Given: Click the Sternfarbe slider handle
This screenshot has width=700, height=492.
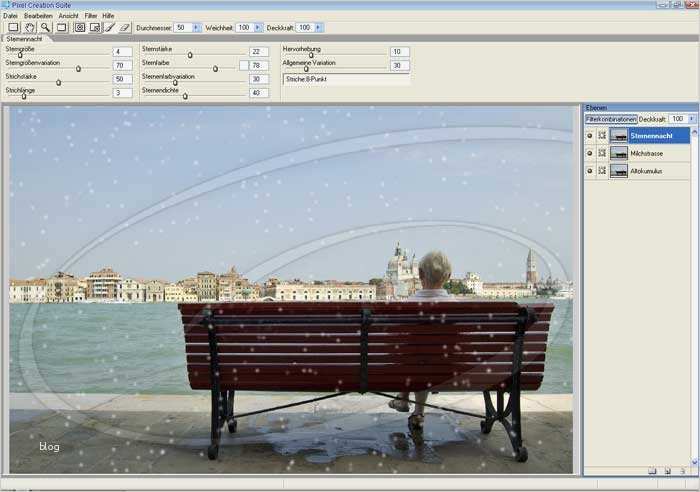Looking at the screenshot, I should [215, 69].
